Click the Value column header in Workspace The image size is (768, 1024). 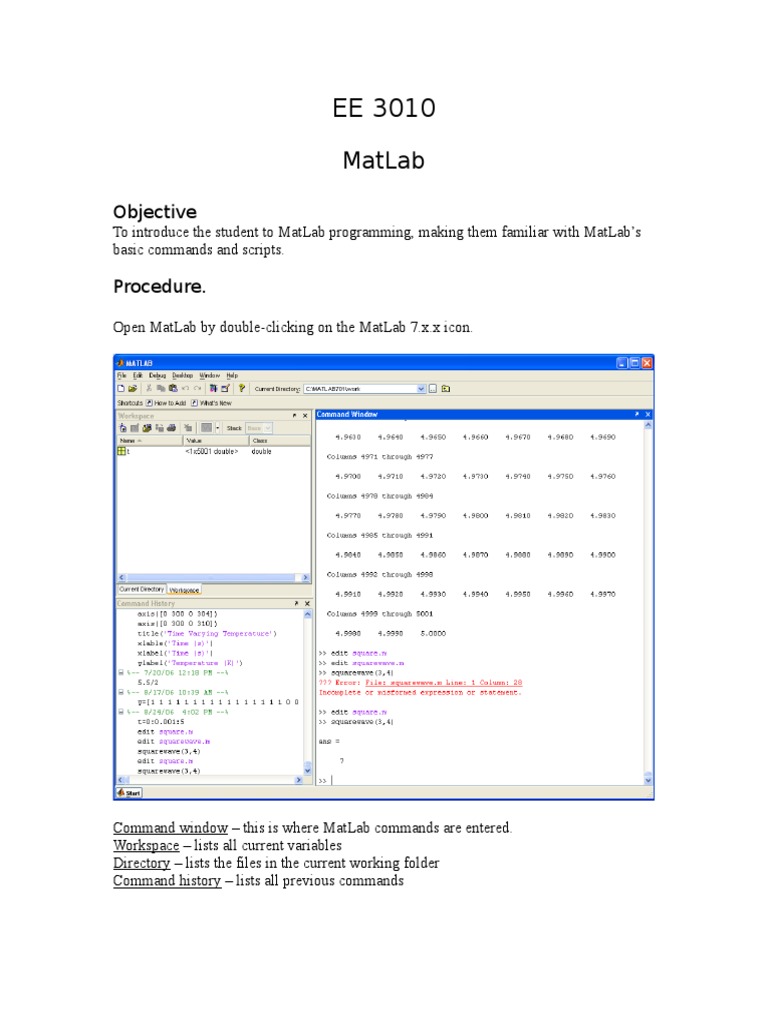[216, 441]
